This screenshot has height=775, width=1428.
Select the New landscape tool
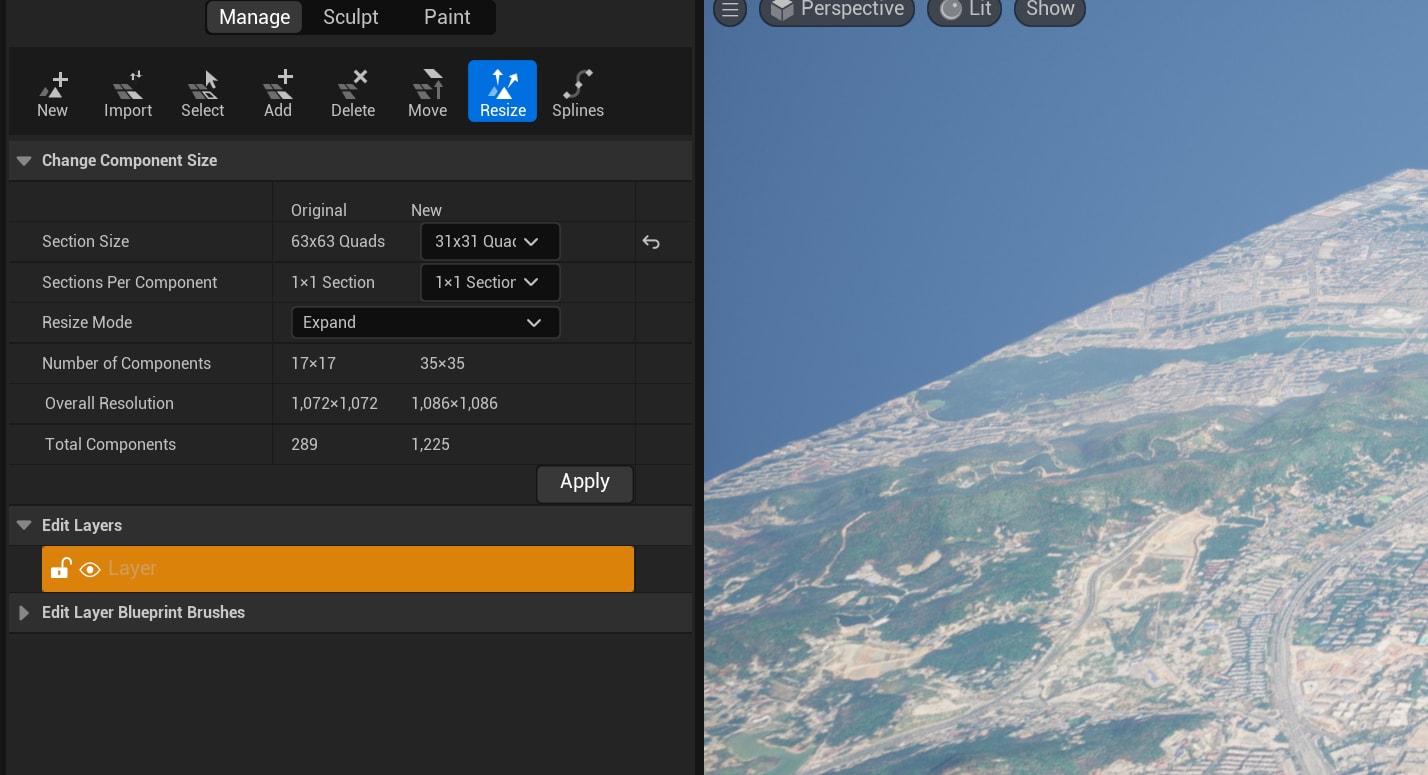pyautogui.click(x=52, y=94)
